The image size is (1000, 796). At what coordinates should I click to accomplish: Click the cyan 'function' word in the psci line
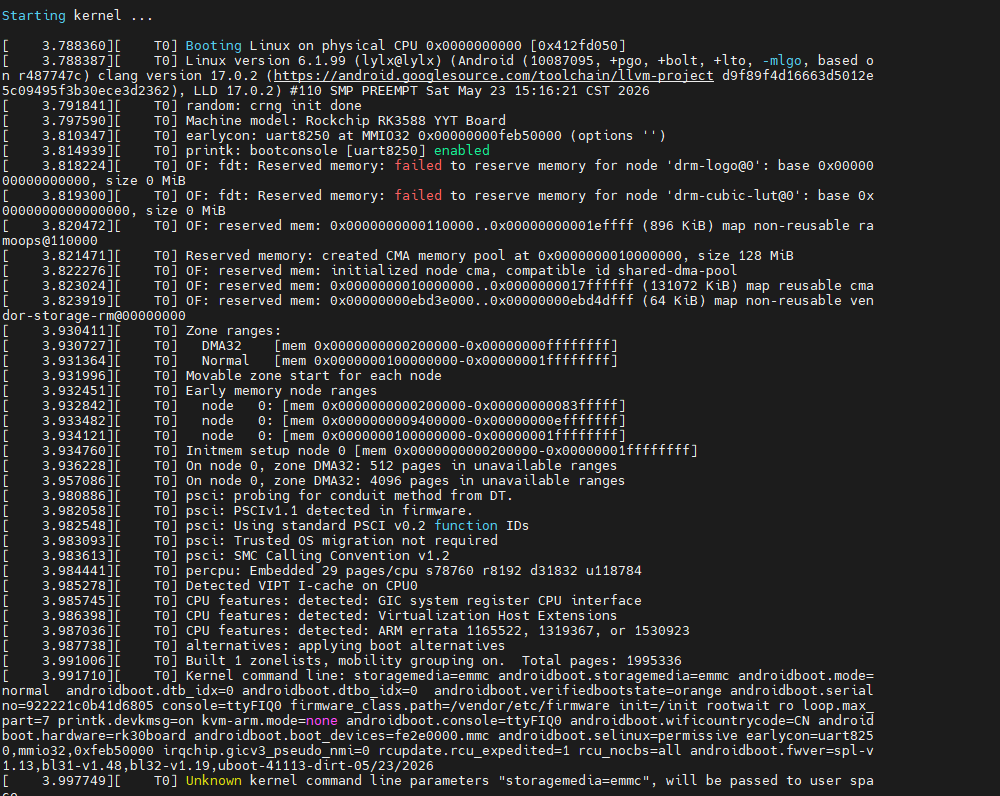(466, 526)
